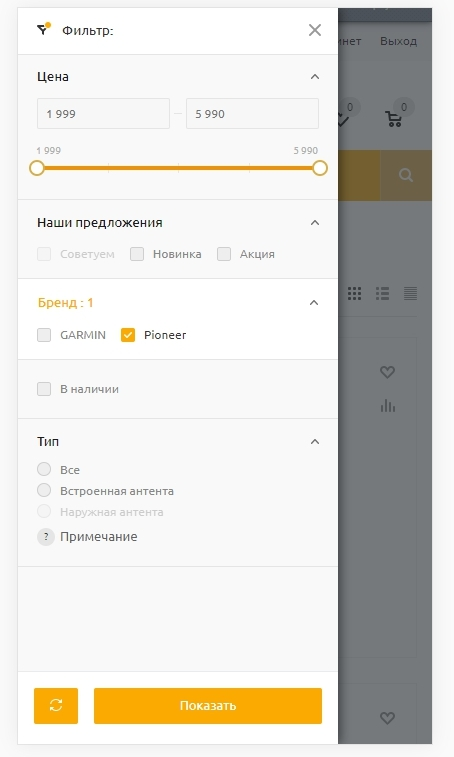Switch to grid view icon
Image resolution: width=454 pixels, height=757 pixels.
coord(355,293)
